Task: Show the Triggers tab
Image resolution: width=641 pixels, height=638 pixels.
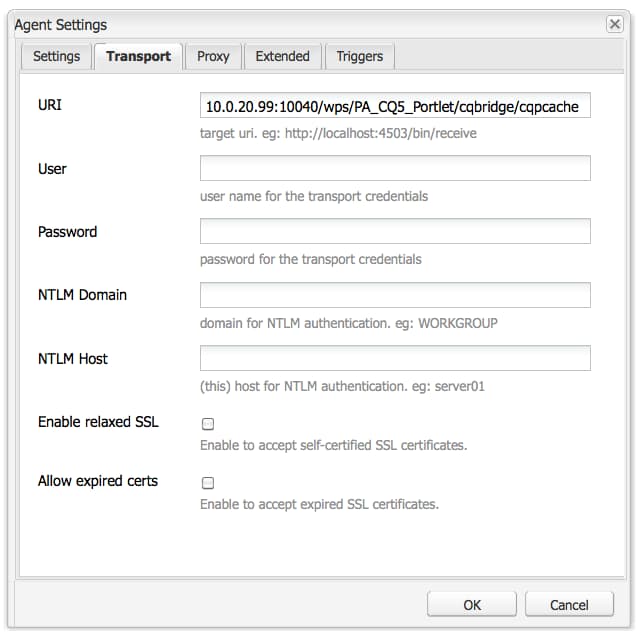Action: pyautogui.click(x=360, y=56)
